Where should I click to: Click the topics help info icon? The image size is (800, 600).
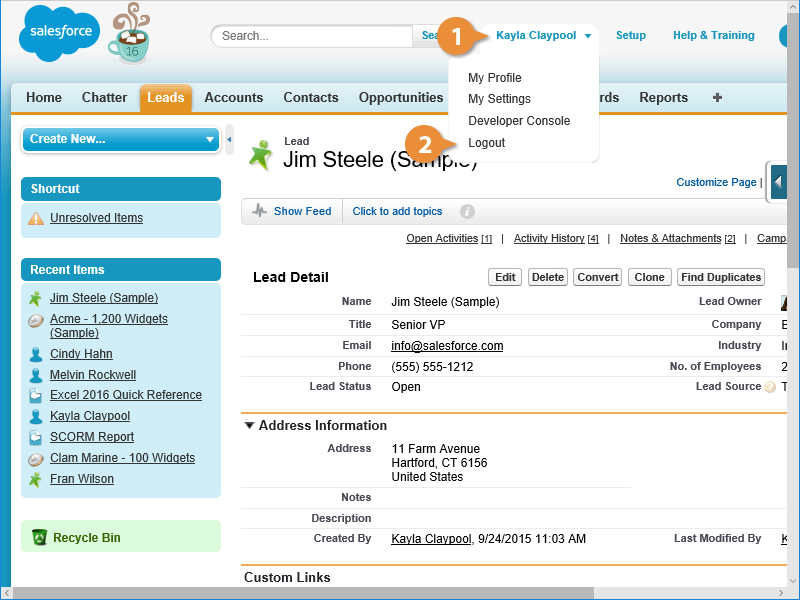coord(467,212)
